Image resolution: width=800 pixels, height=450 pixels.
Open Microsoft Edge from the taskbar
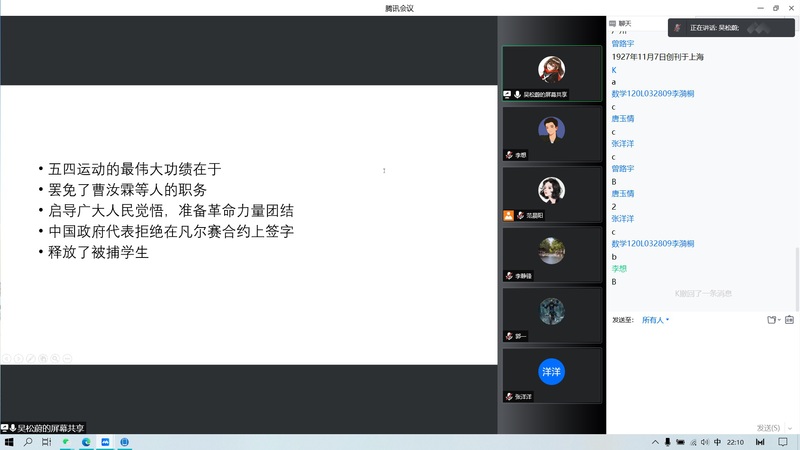(x=86, y=442)
